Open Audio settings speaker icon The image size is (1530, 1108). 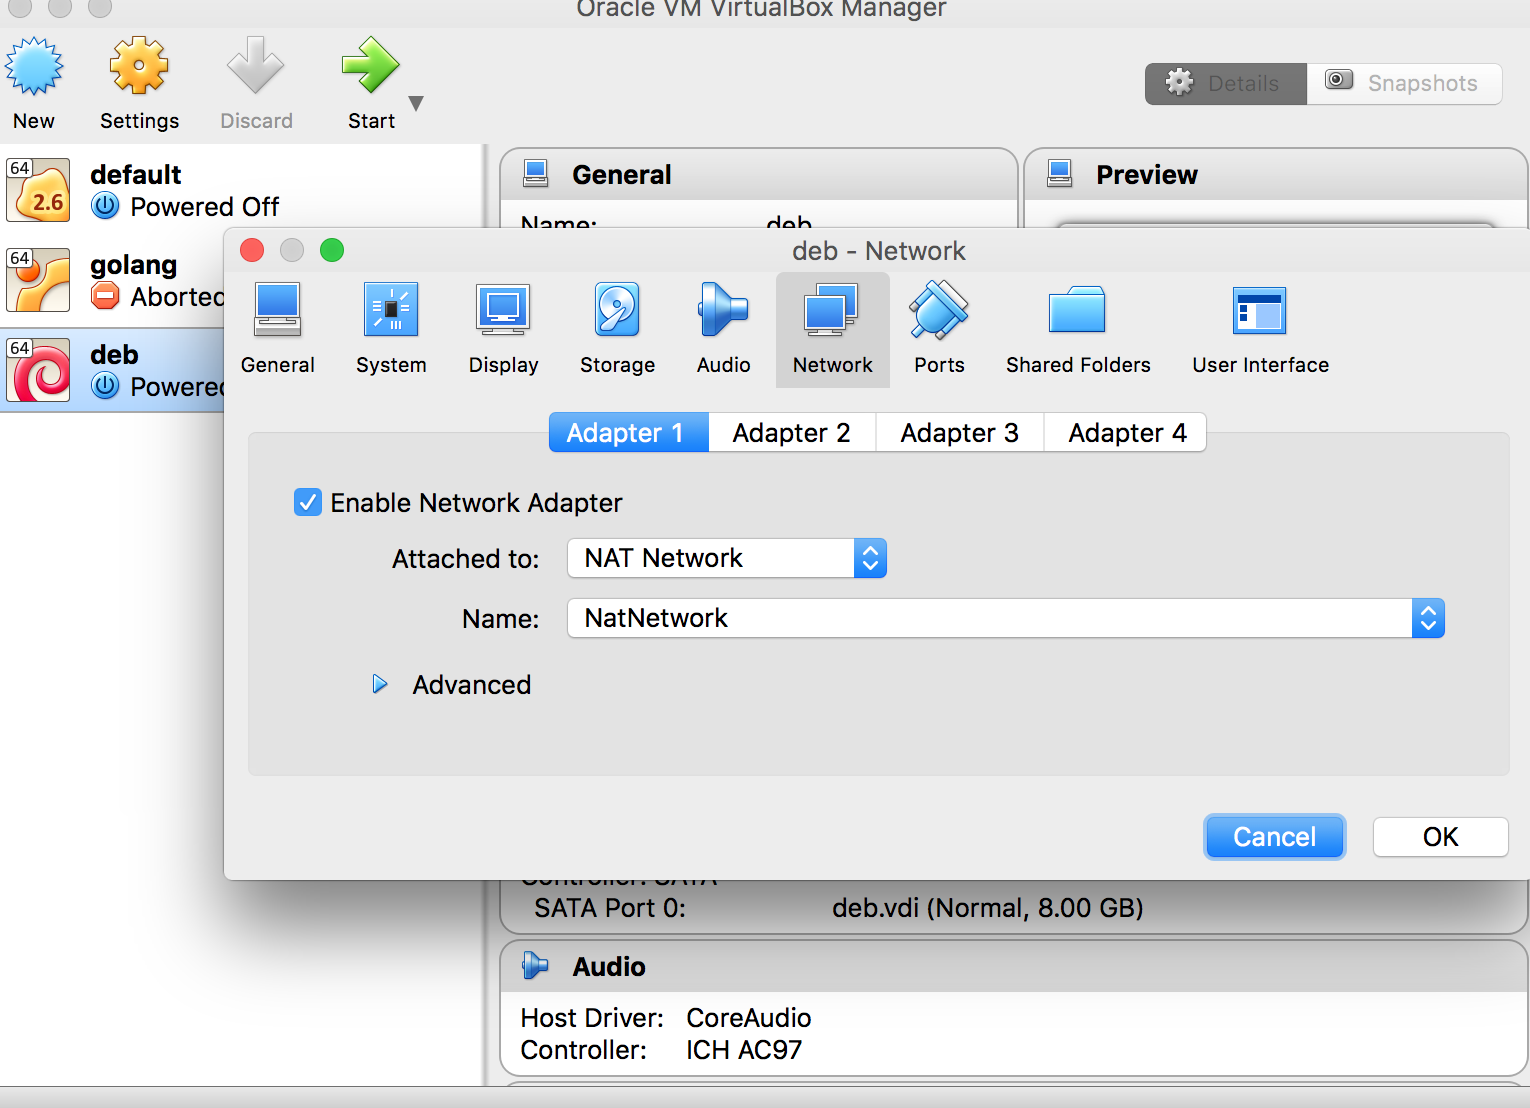click(723, 309)
